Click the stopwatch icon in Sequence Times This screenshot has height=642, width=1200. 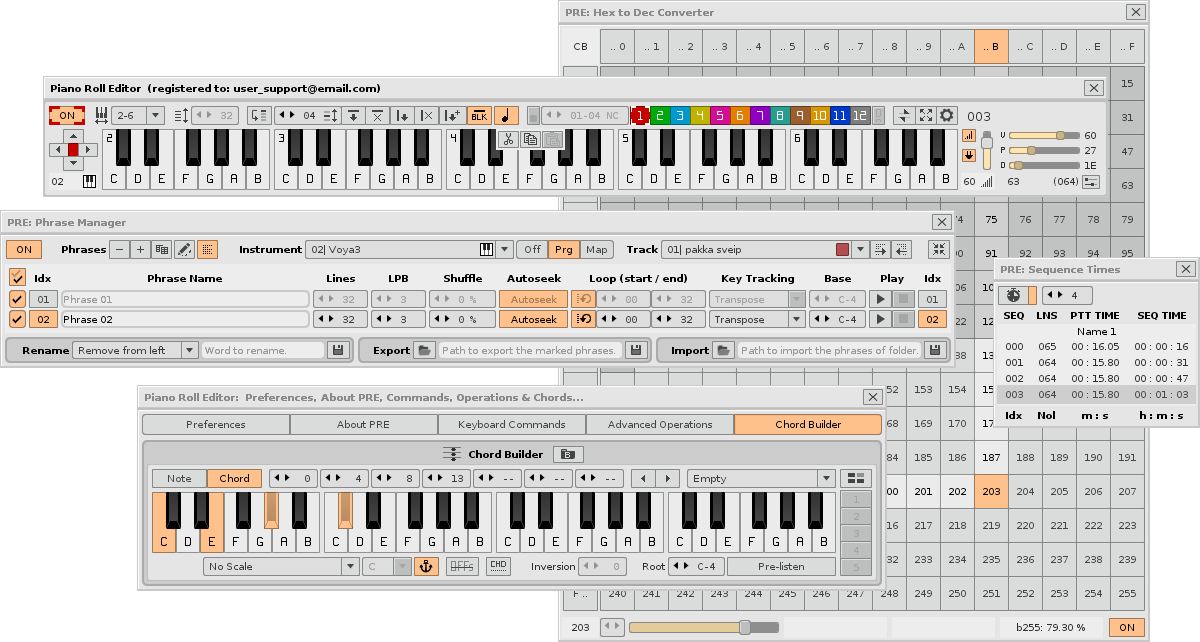1013,296
